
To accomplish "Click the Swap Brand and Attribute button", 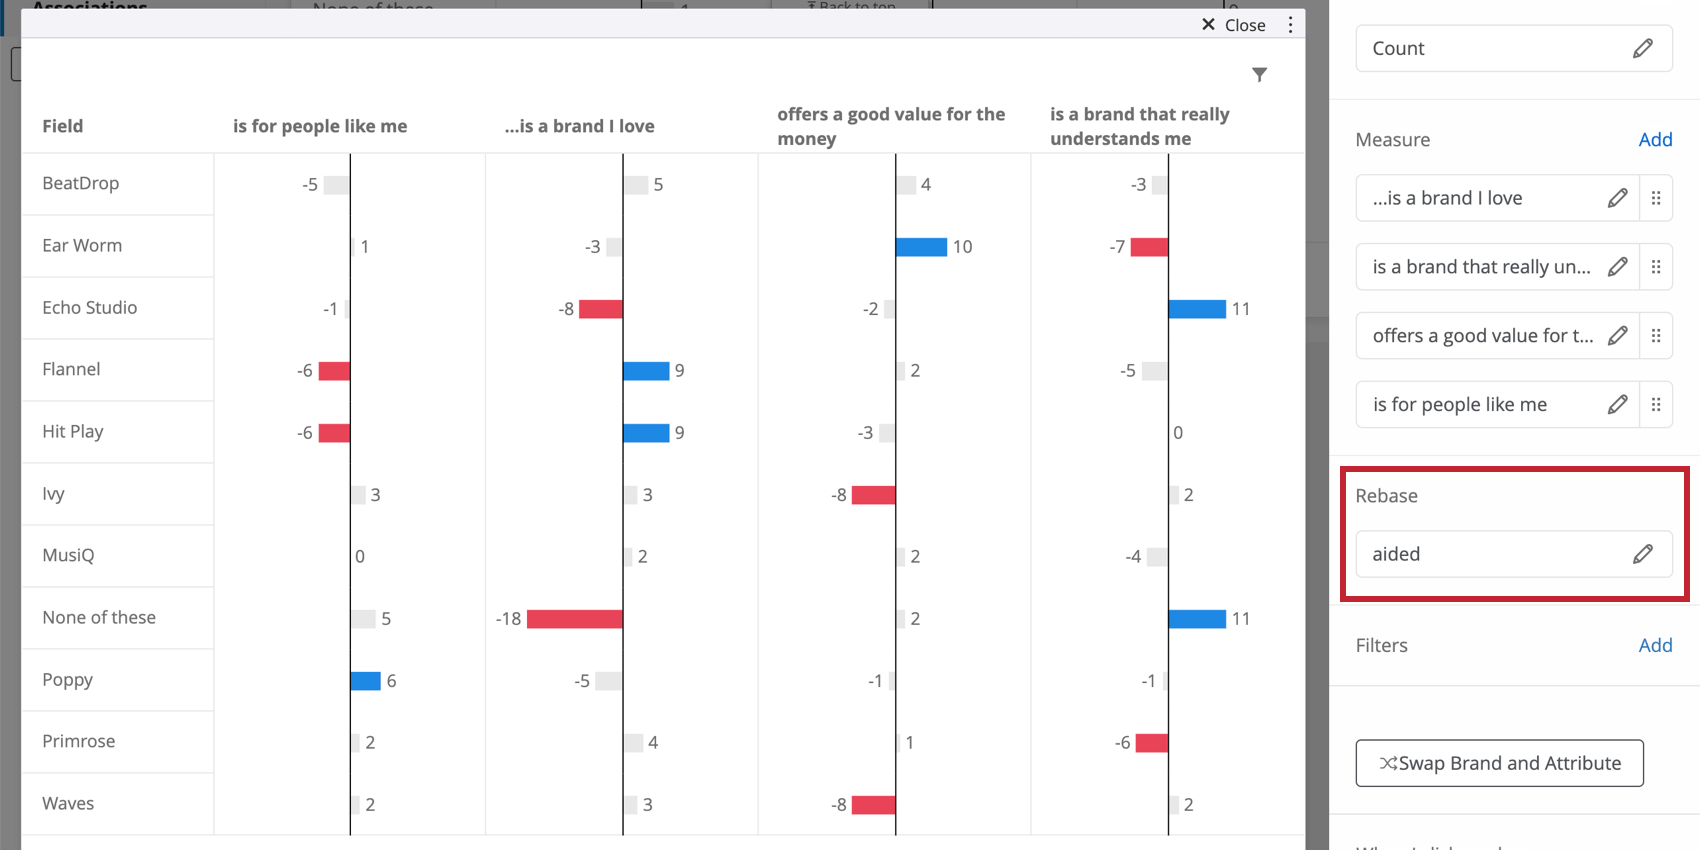I will point(1498,763).
